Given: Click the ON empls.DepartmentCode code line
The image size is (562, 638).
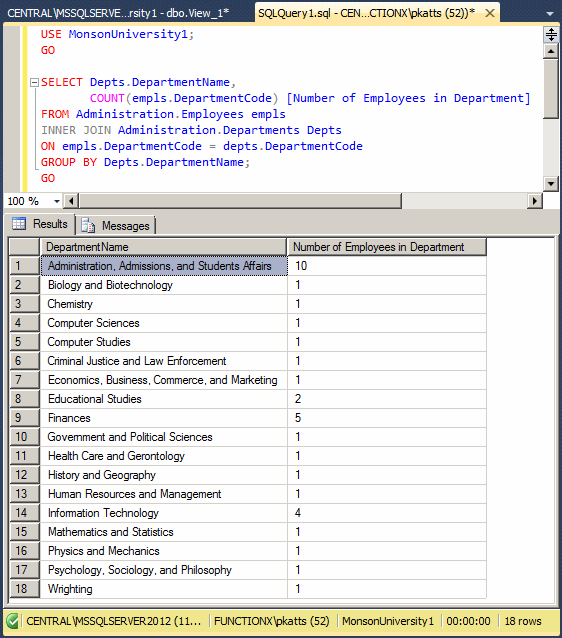Looking at the screenshot, I should 201,146.
